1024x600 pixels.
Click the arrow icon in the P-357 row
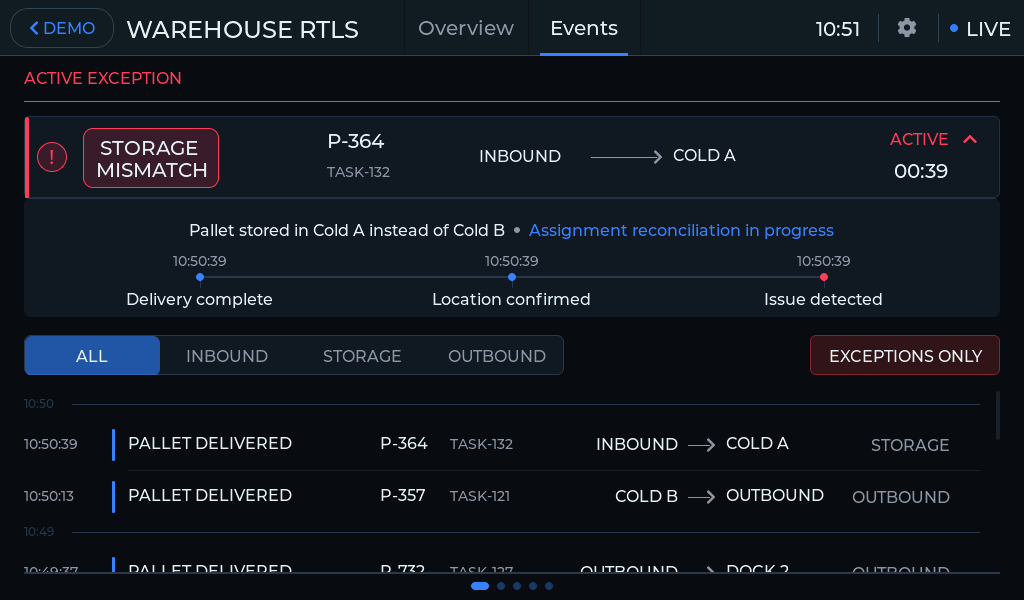tap(702, 497)
